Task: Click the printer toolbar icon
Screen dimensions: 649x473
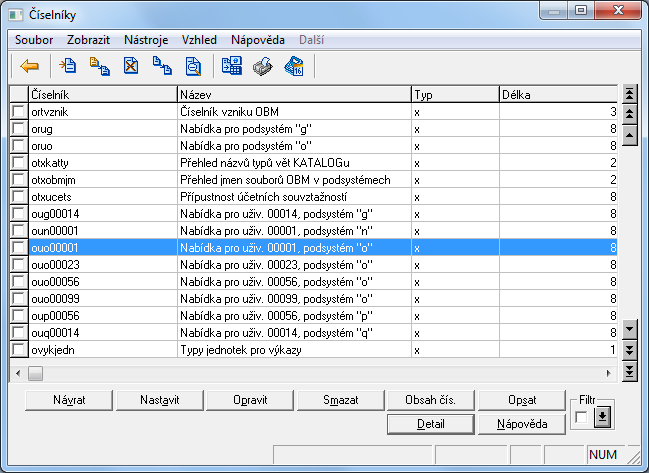Action: [x=262, y=67]
